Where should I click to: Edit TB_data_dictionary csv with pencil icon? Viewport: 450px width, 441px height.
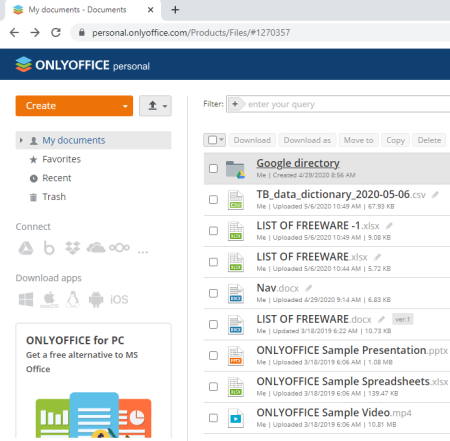point(435,195)
